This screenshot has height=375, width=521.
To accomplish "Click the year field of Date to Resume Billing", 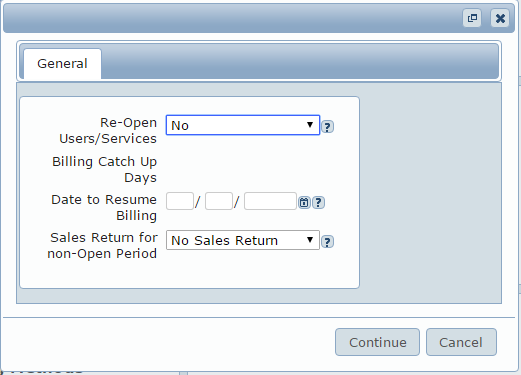I will [x=270, y=201].
